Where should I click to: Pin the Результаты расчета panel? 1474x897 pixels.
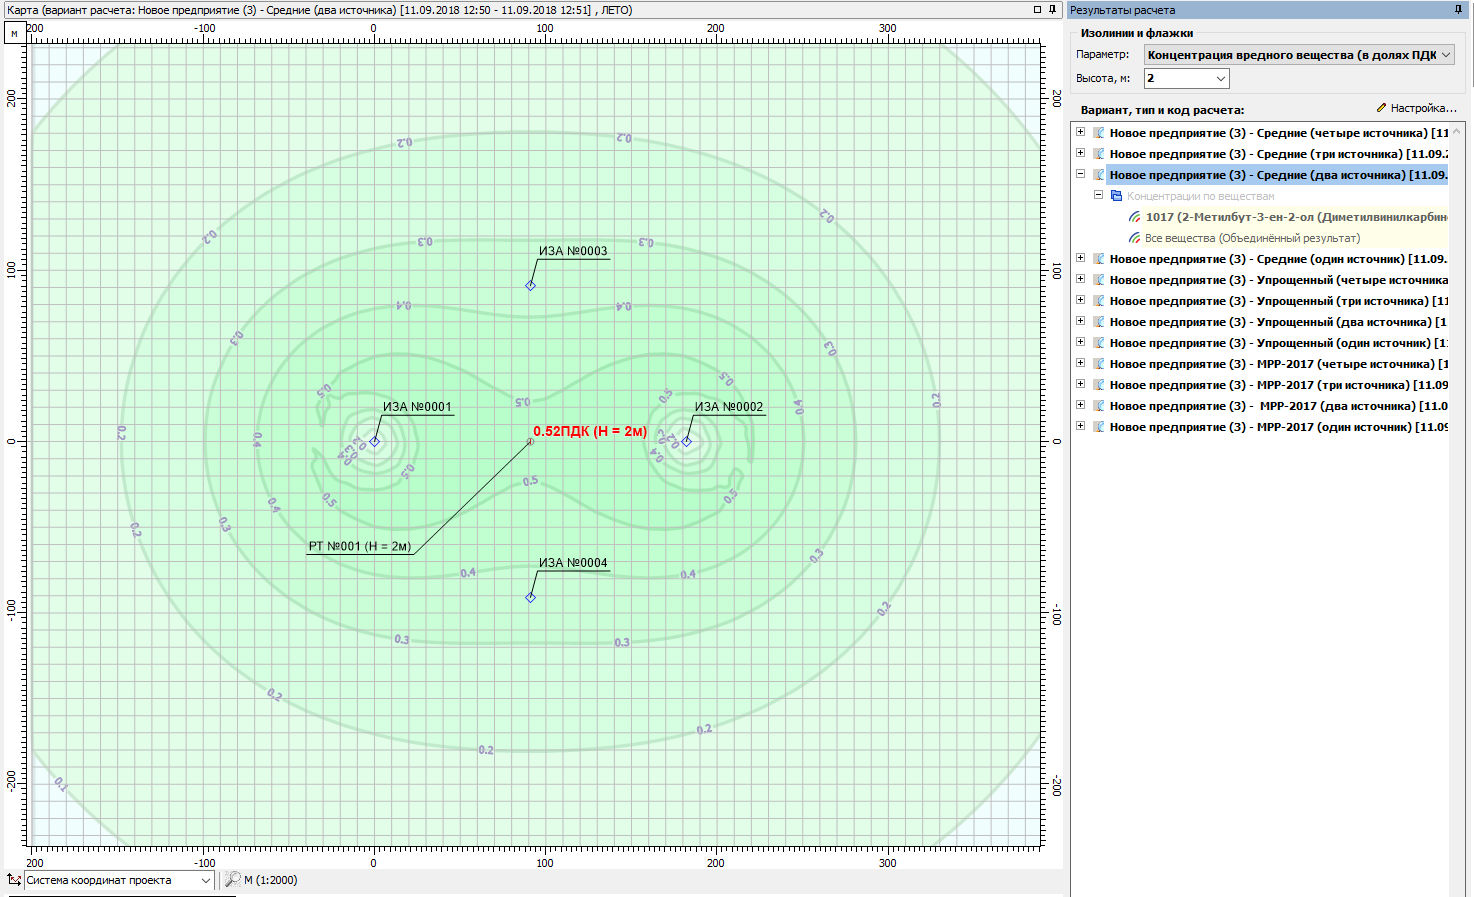[1458, 10]
